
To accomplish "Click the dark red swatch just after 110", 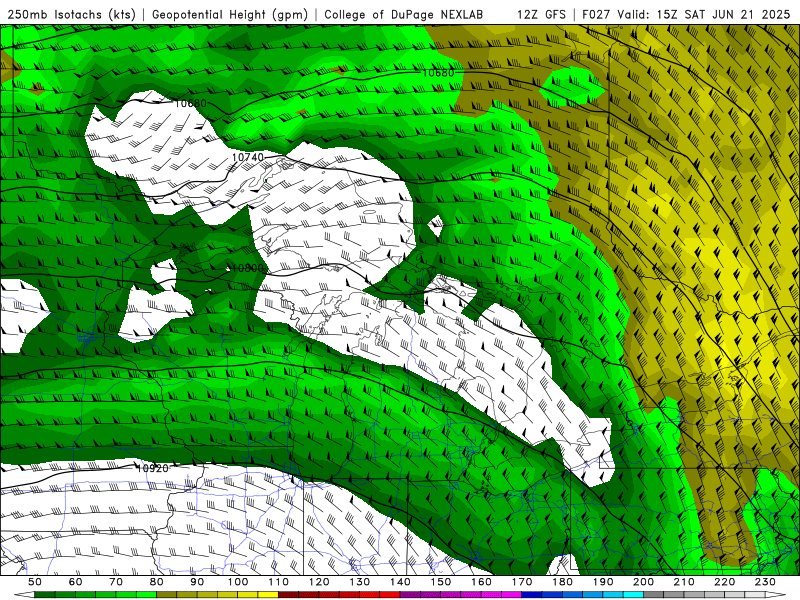I will 289,595.
